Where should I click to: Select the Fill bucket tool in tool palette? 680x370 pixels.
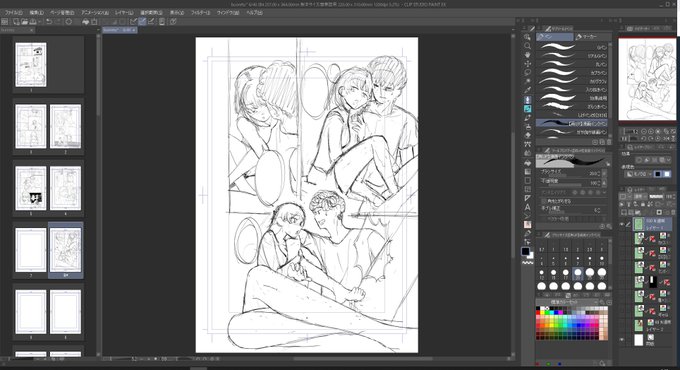[527, 162]
